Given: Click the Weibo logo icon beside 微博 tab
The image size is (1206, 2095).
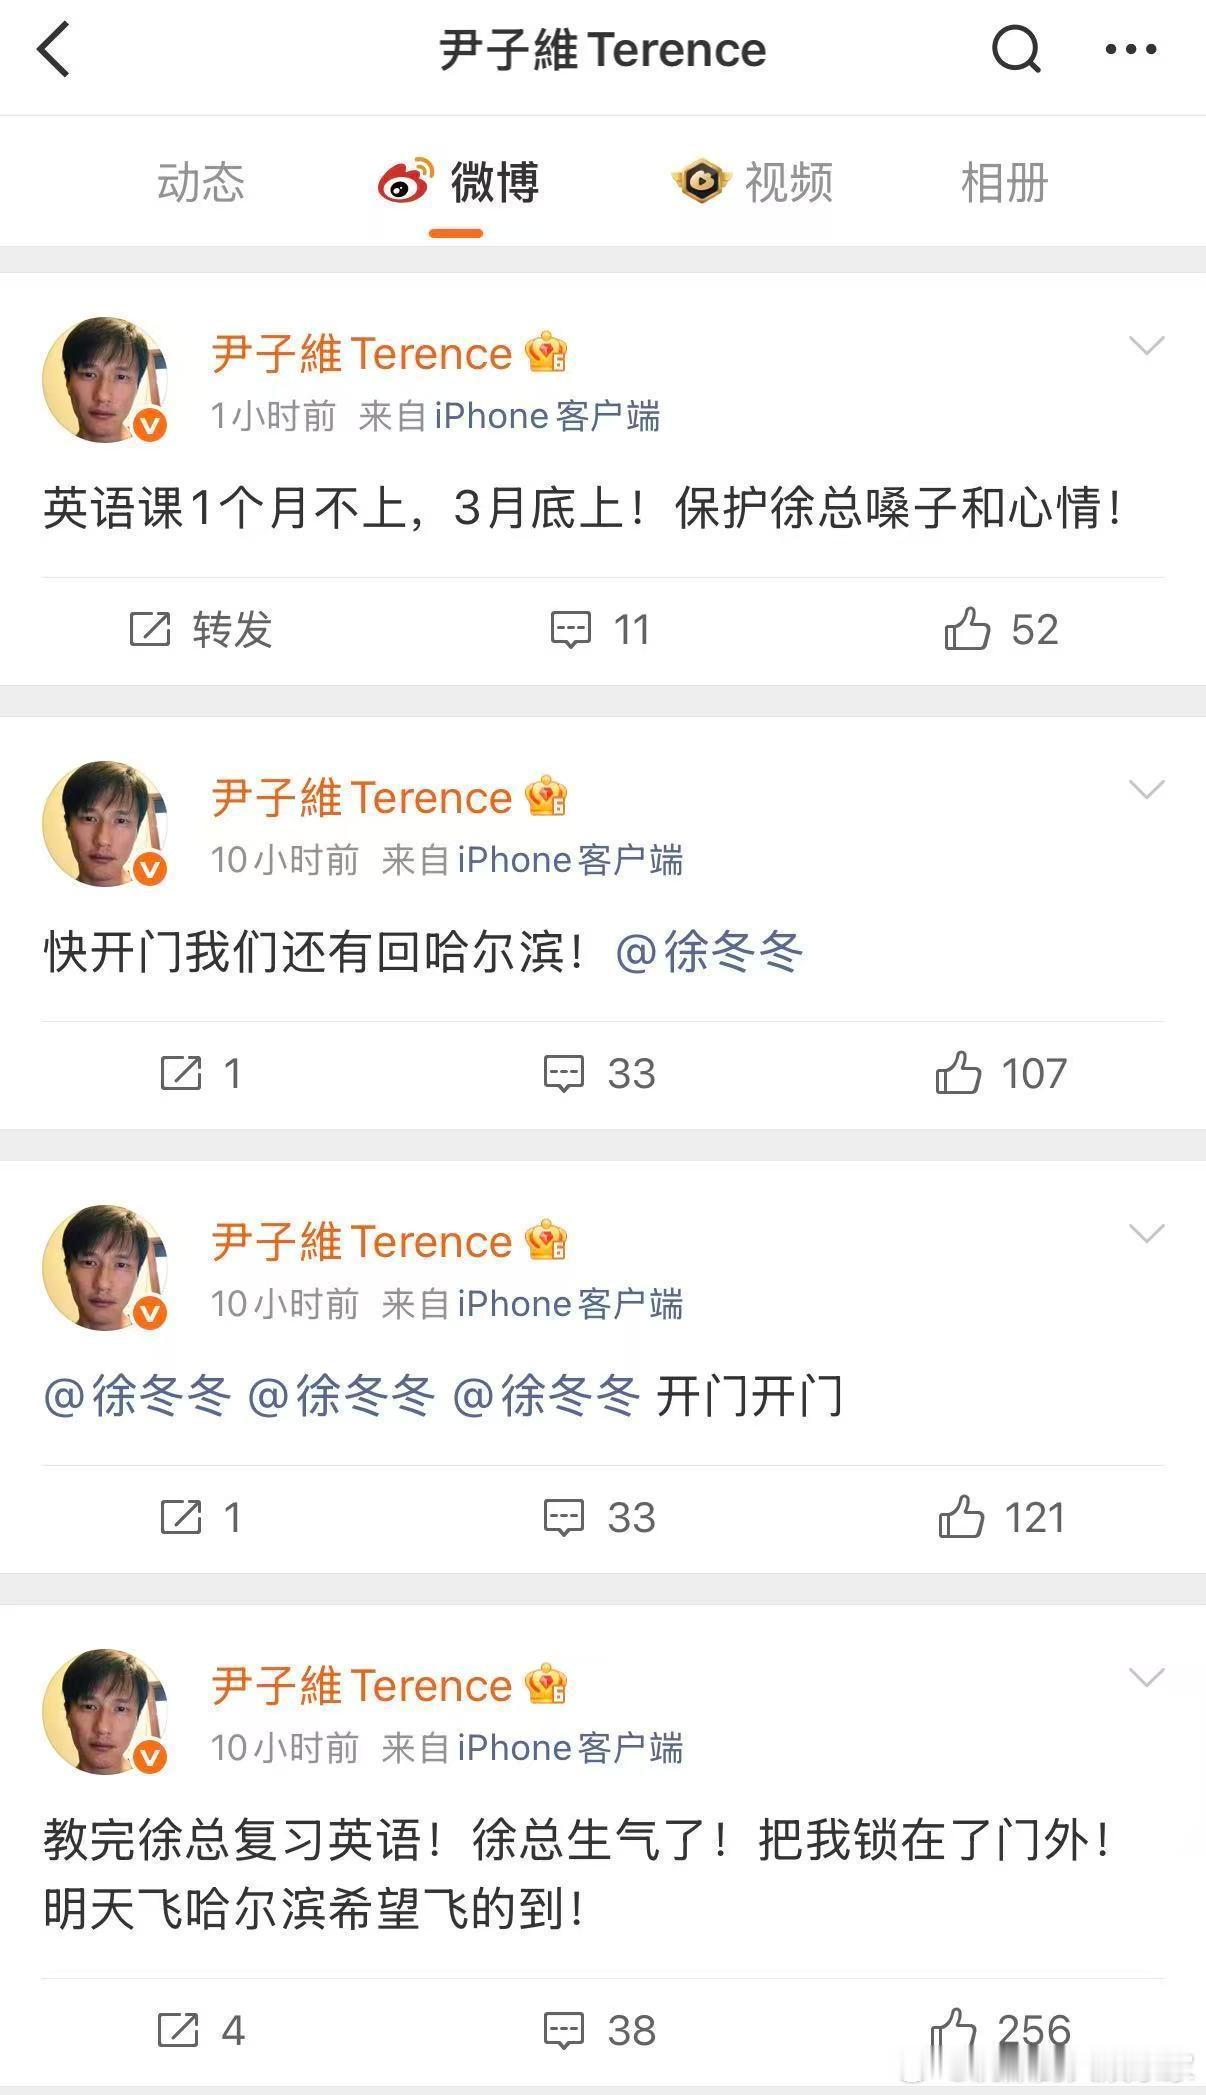Looking at the screenshot, I should tap(404, 182).
